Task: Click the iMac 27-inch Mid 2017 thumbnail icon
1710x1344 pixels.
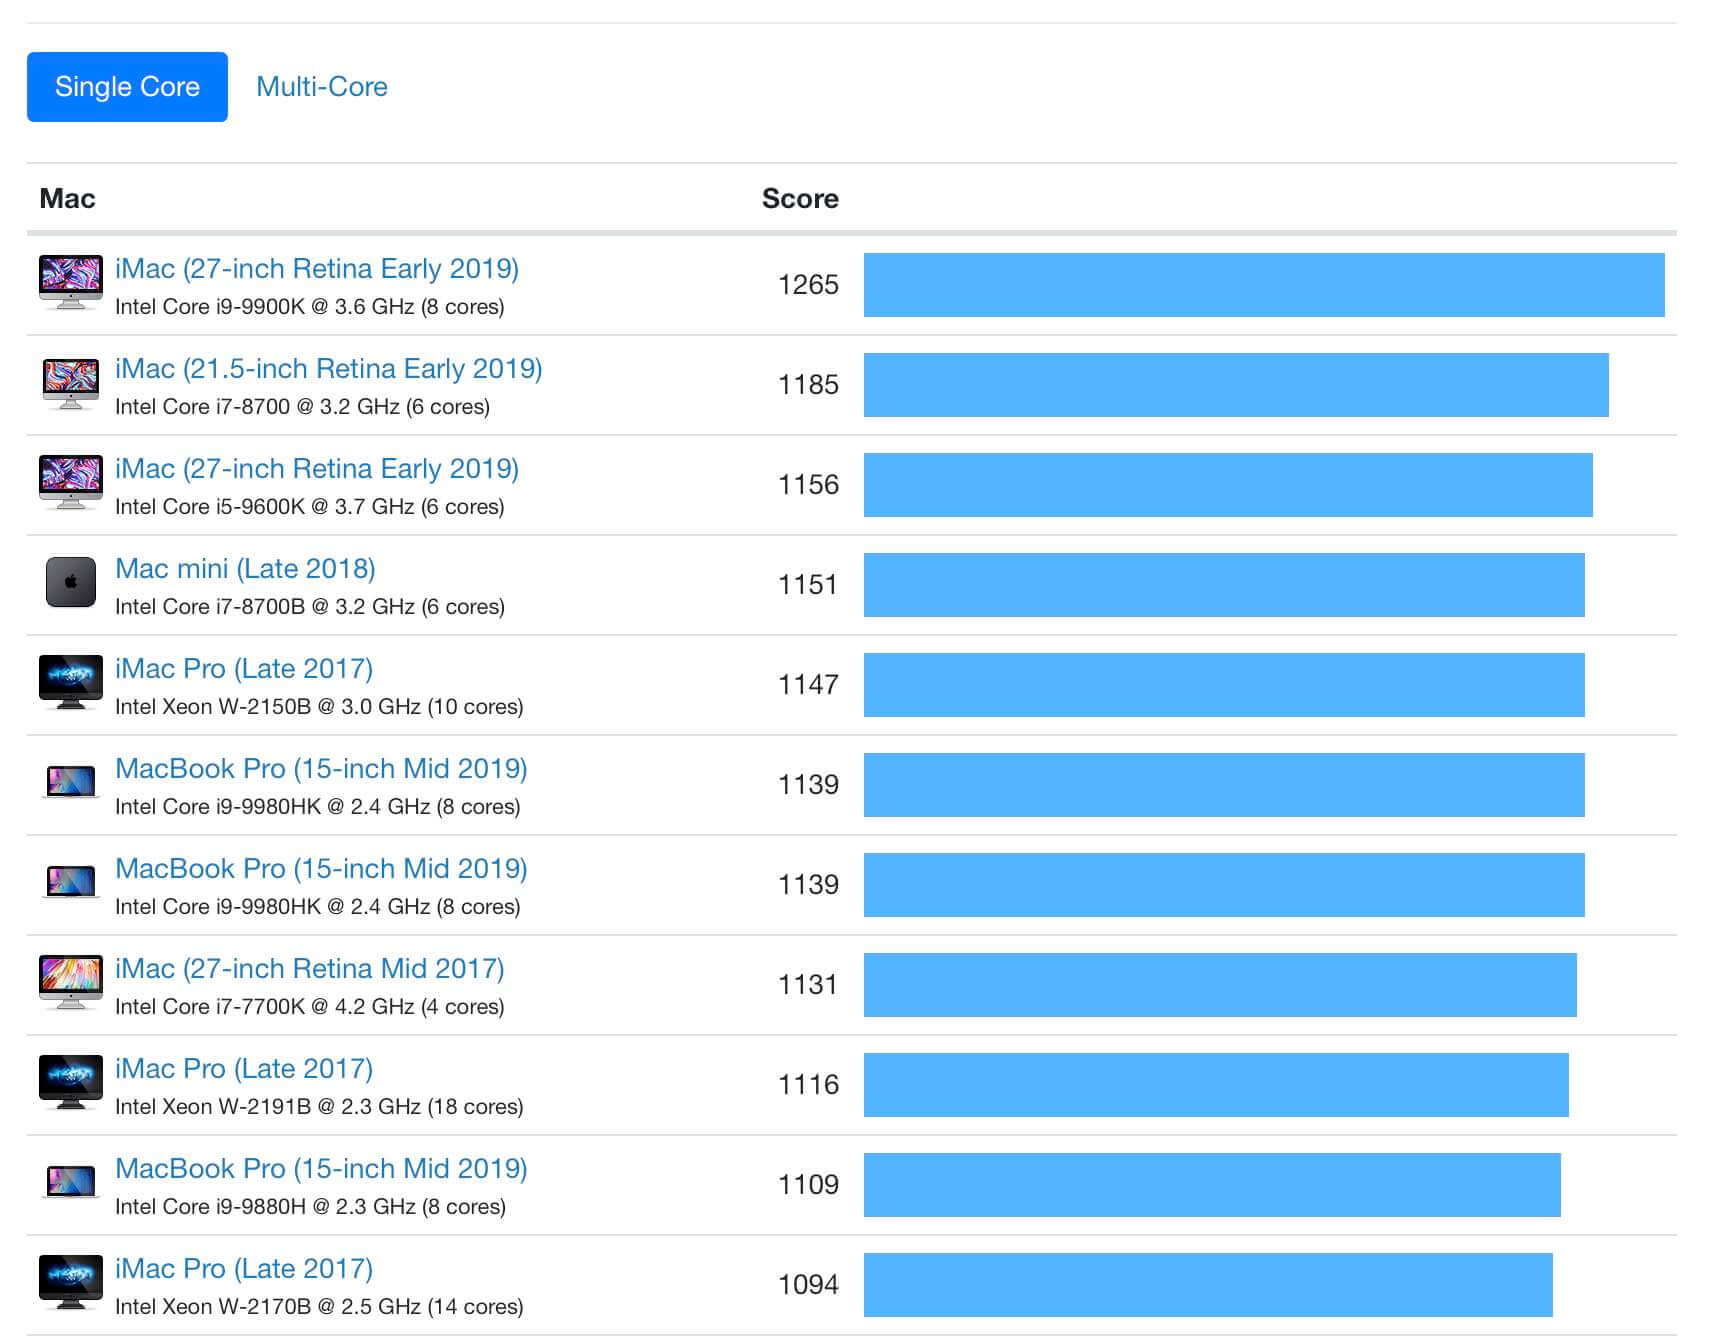Action: [x=70, y=982]
